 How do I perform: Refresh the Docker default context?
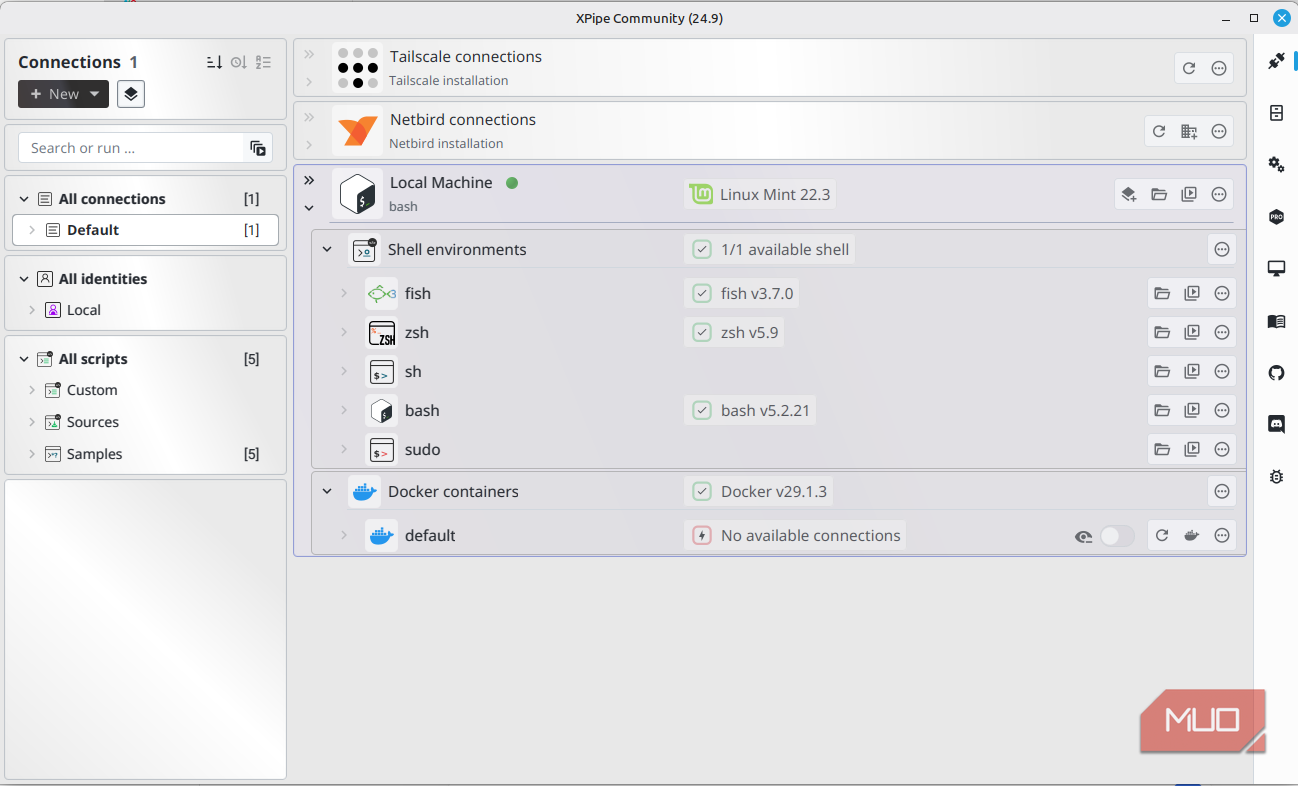(x=1162, y=535)
